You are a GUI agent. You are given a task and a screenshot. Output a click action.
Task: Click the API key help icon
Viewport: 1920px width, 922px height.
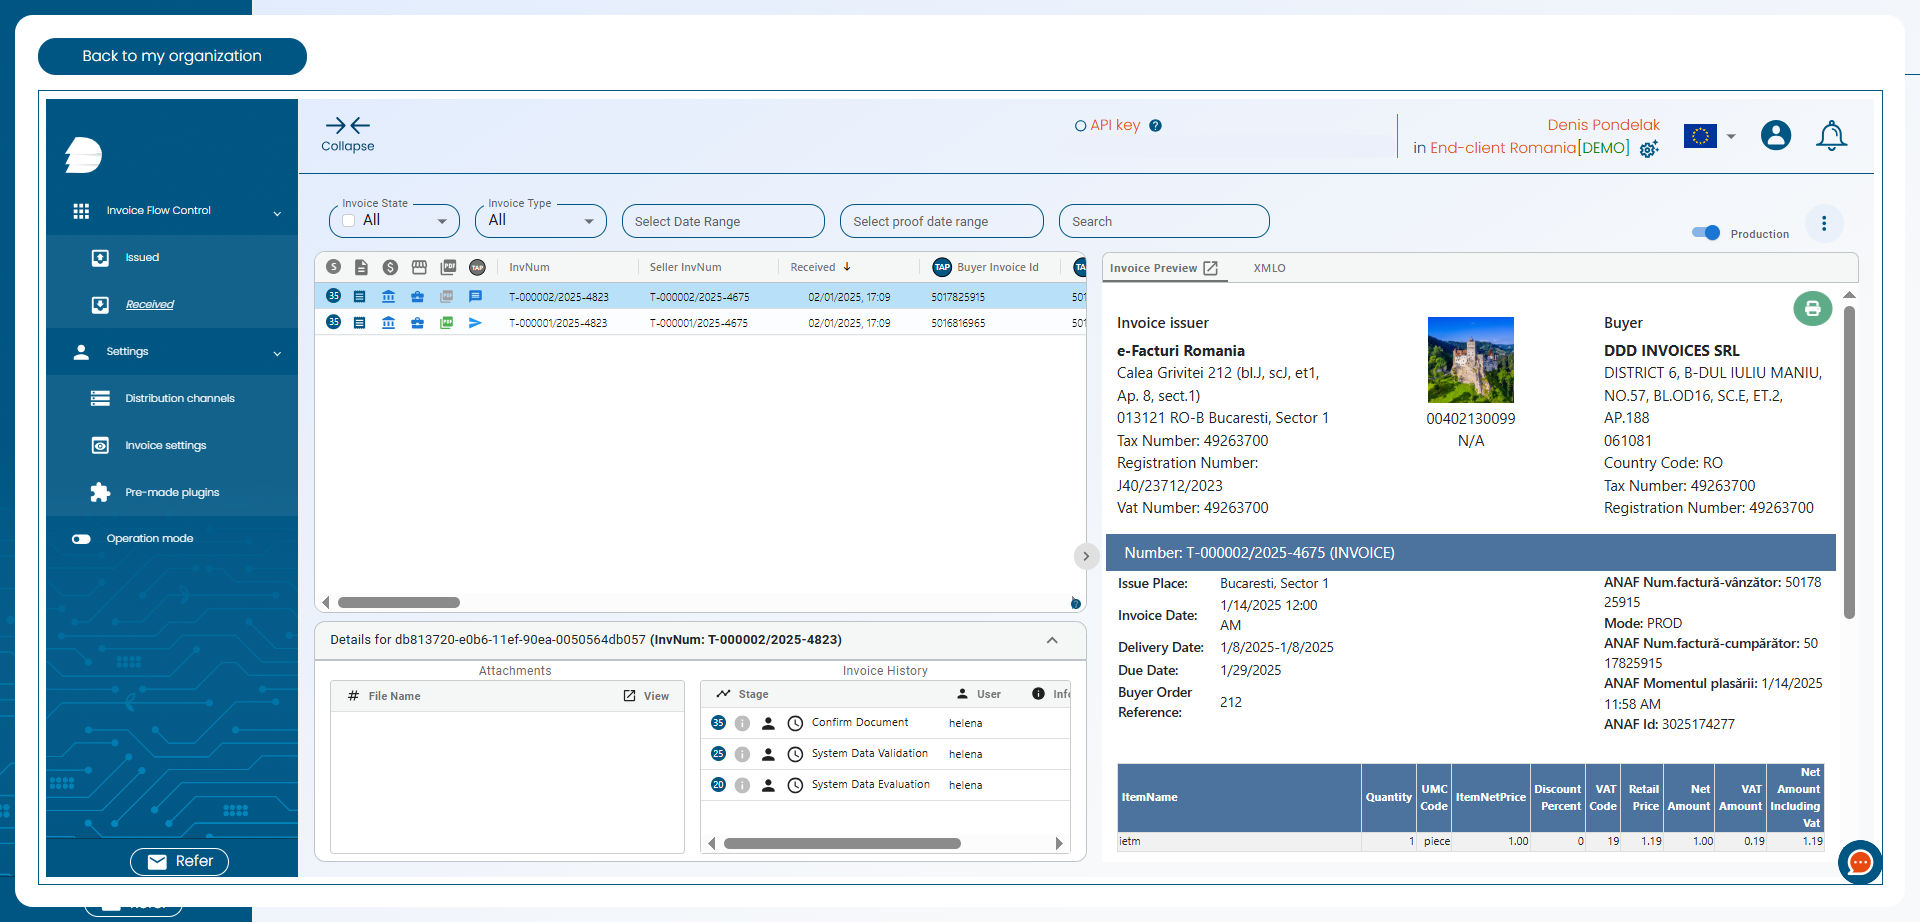click(1155, 126)
